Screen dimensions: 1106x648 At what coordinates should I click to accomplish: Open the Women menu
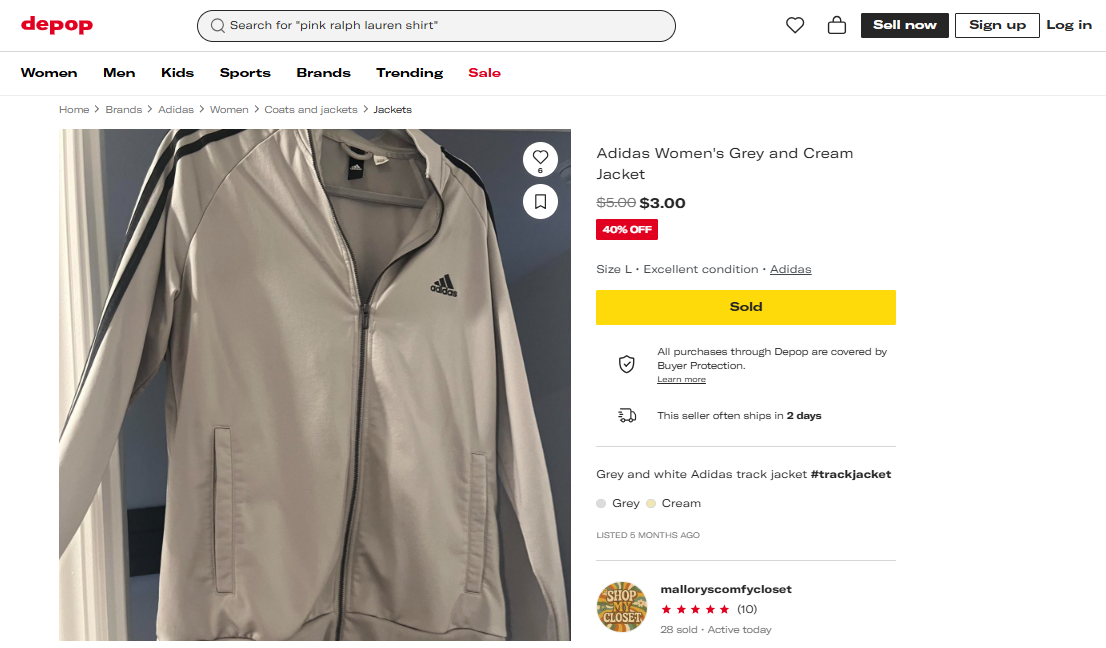(x=49, y=73)
